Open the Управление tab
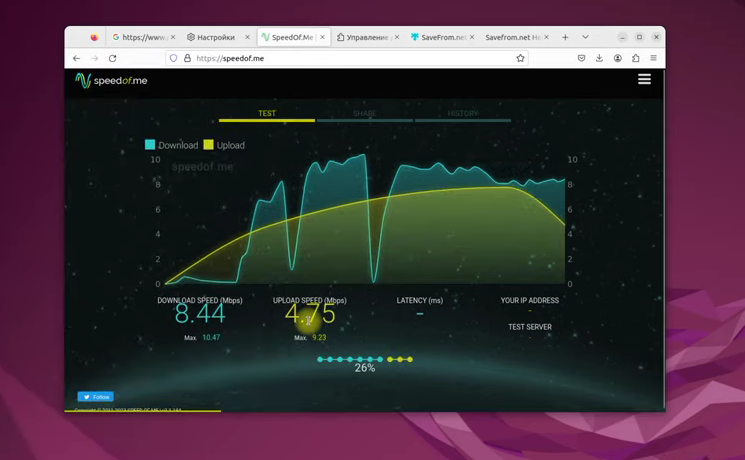745x460 pixels. 368,37
